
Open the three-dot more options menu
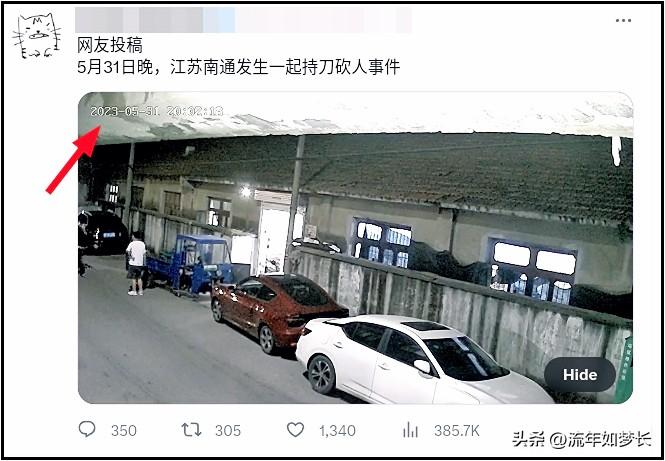(x=623, y=20)
